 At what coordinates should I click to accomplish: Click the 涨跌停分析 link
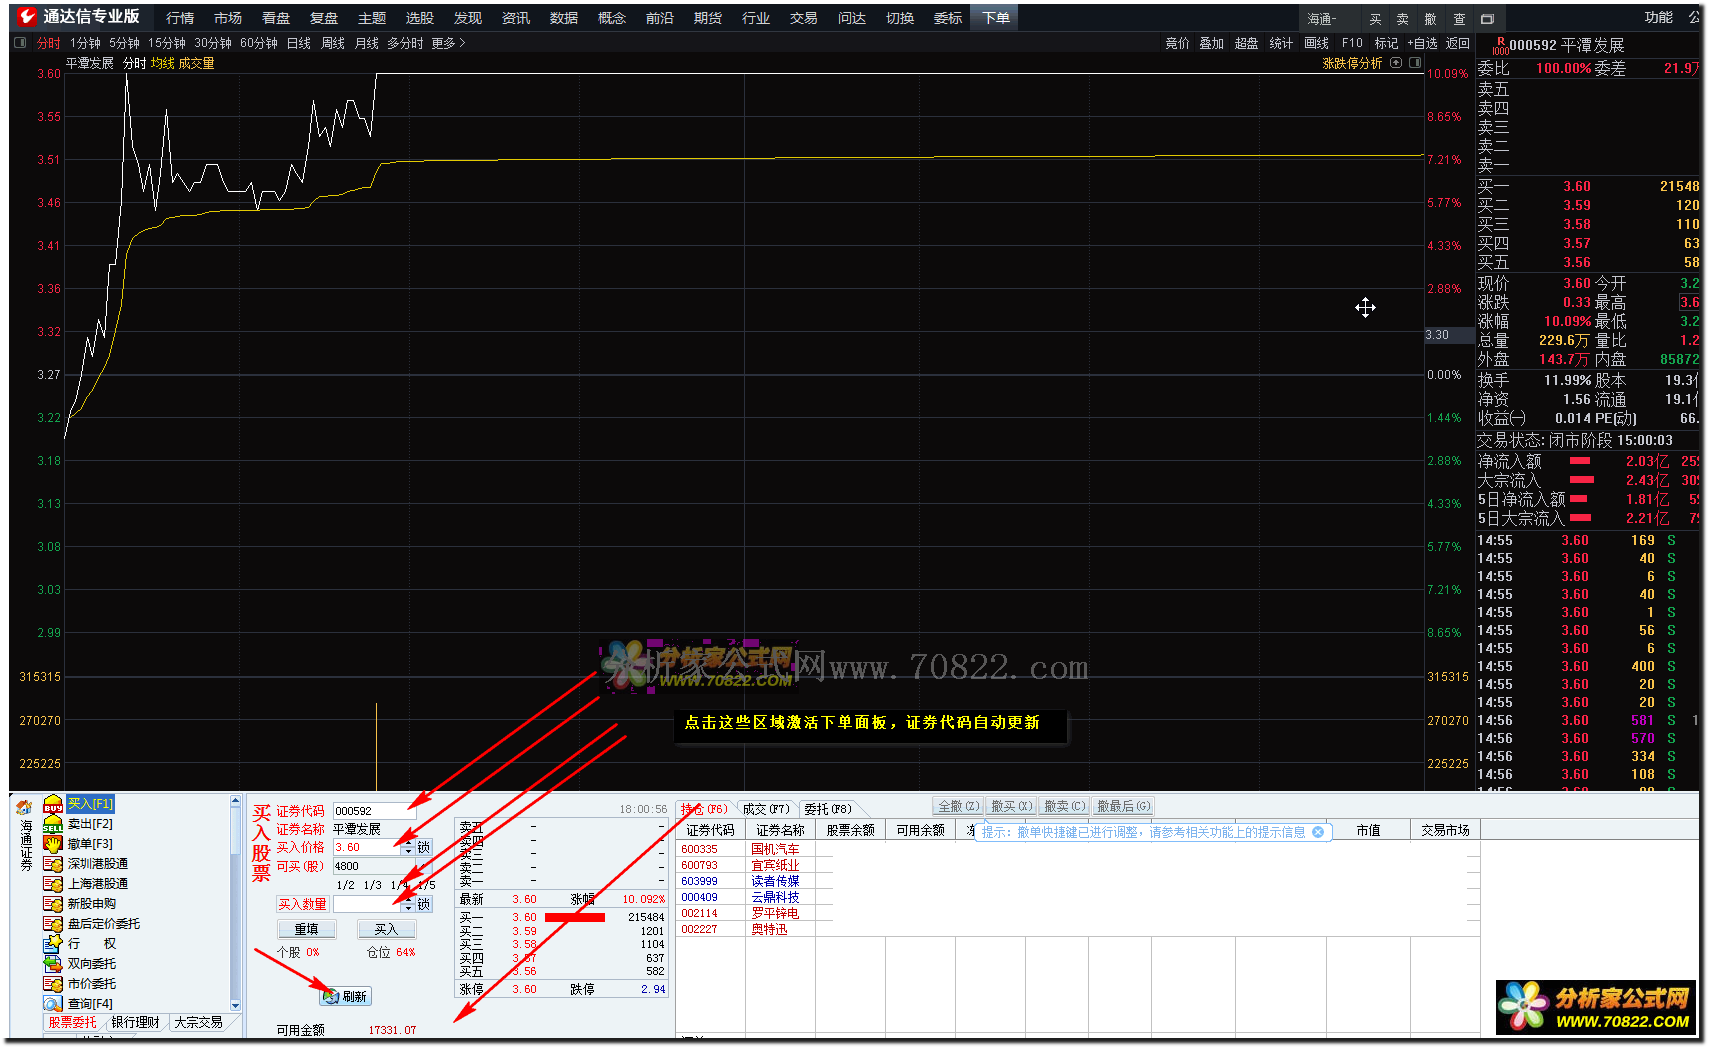point(1352,63)
